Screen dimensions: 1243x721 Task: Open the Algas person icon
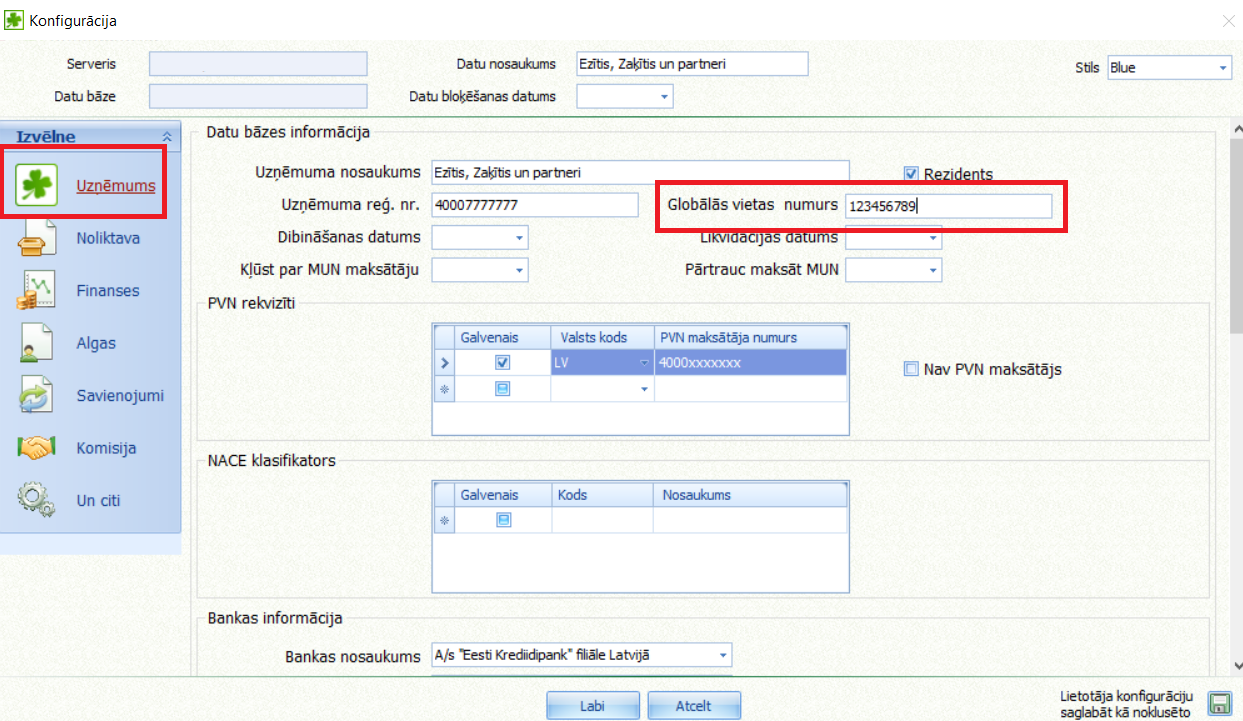(37, 343)
